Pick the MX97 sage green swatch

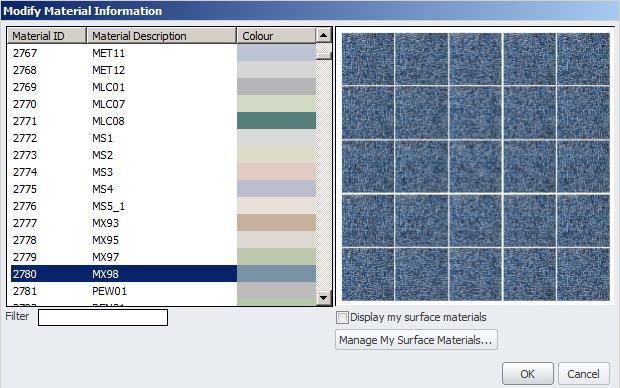tap(276, 257)
